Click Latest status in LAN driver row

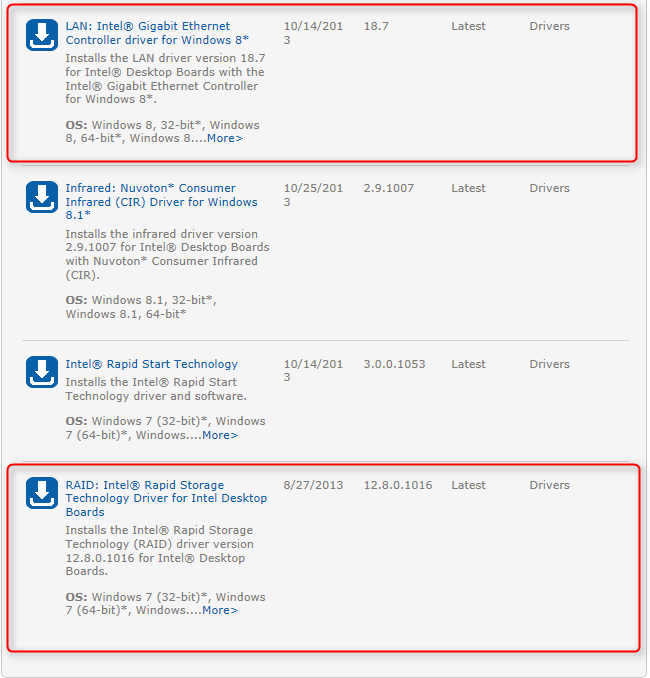[468, 26]
